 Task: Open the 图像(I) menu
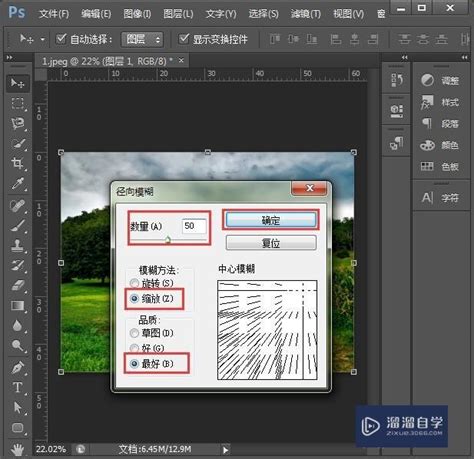point(137,14)
